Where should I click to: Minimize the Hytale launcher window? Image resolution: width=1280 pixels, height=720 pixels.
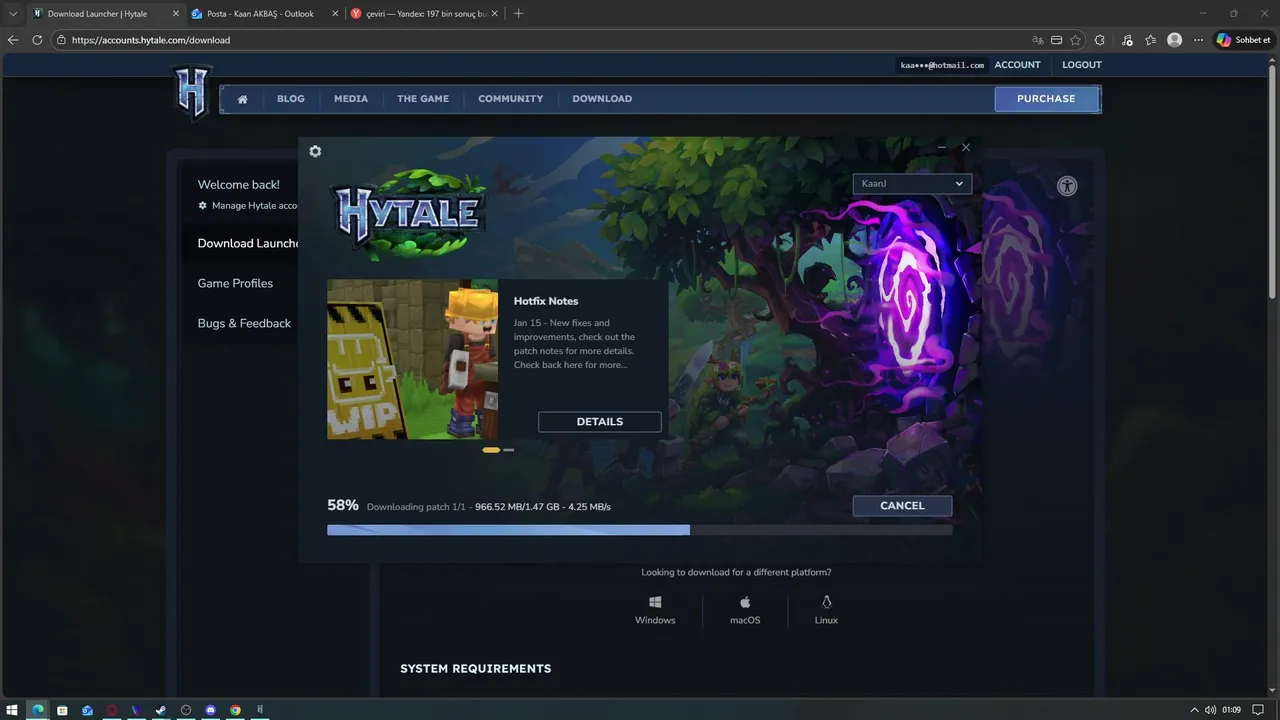[942, 148]
